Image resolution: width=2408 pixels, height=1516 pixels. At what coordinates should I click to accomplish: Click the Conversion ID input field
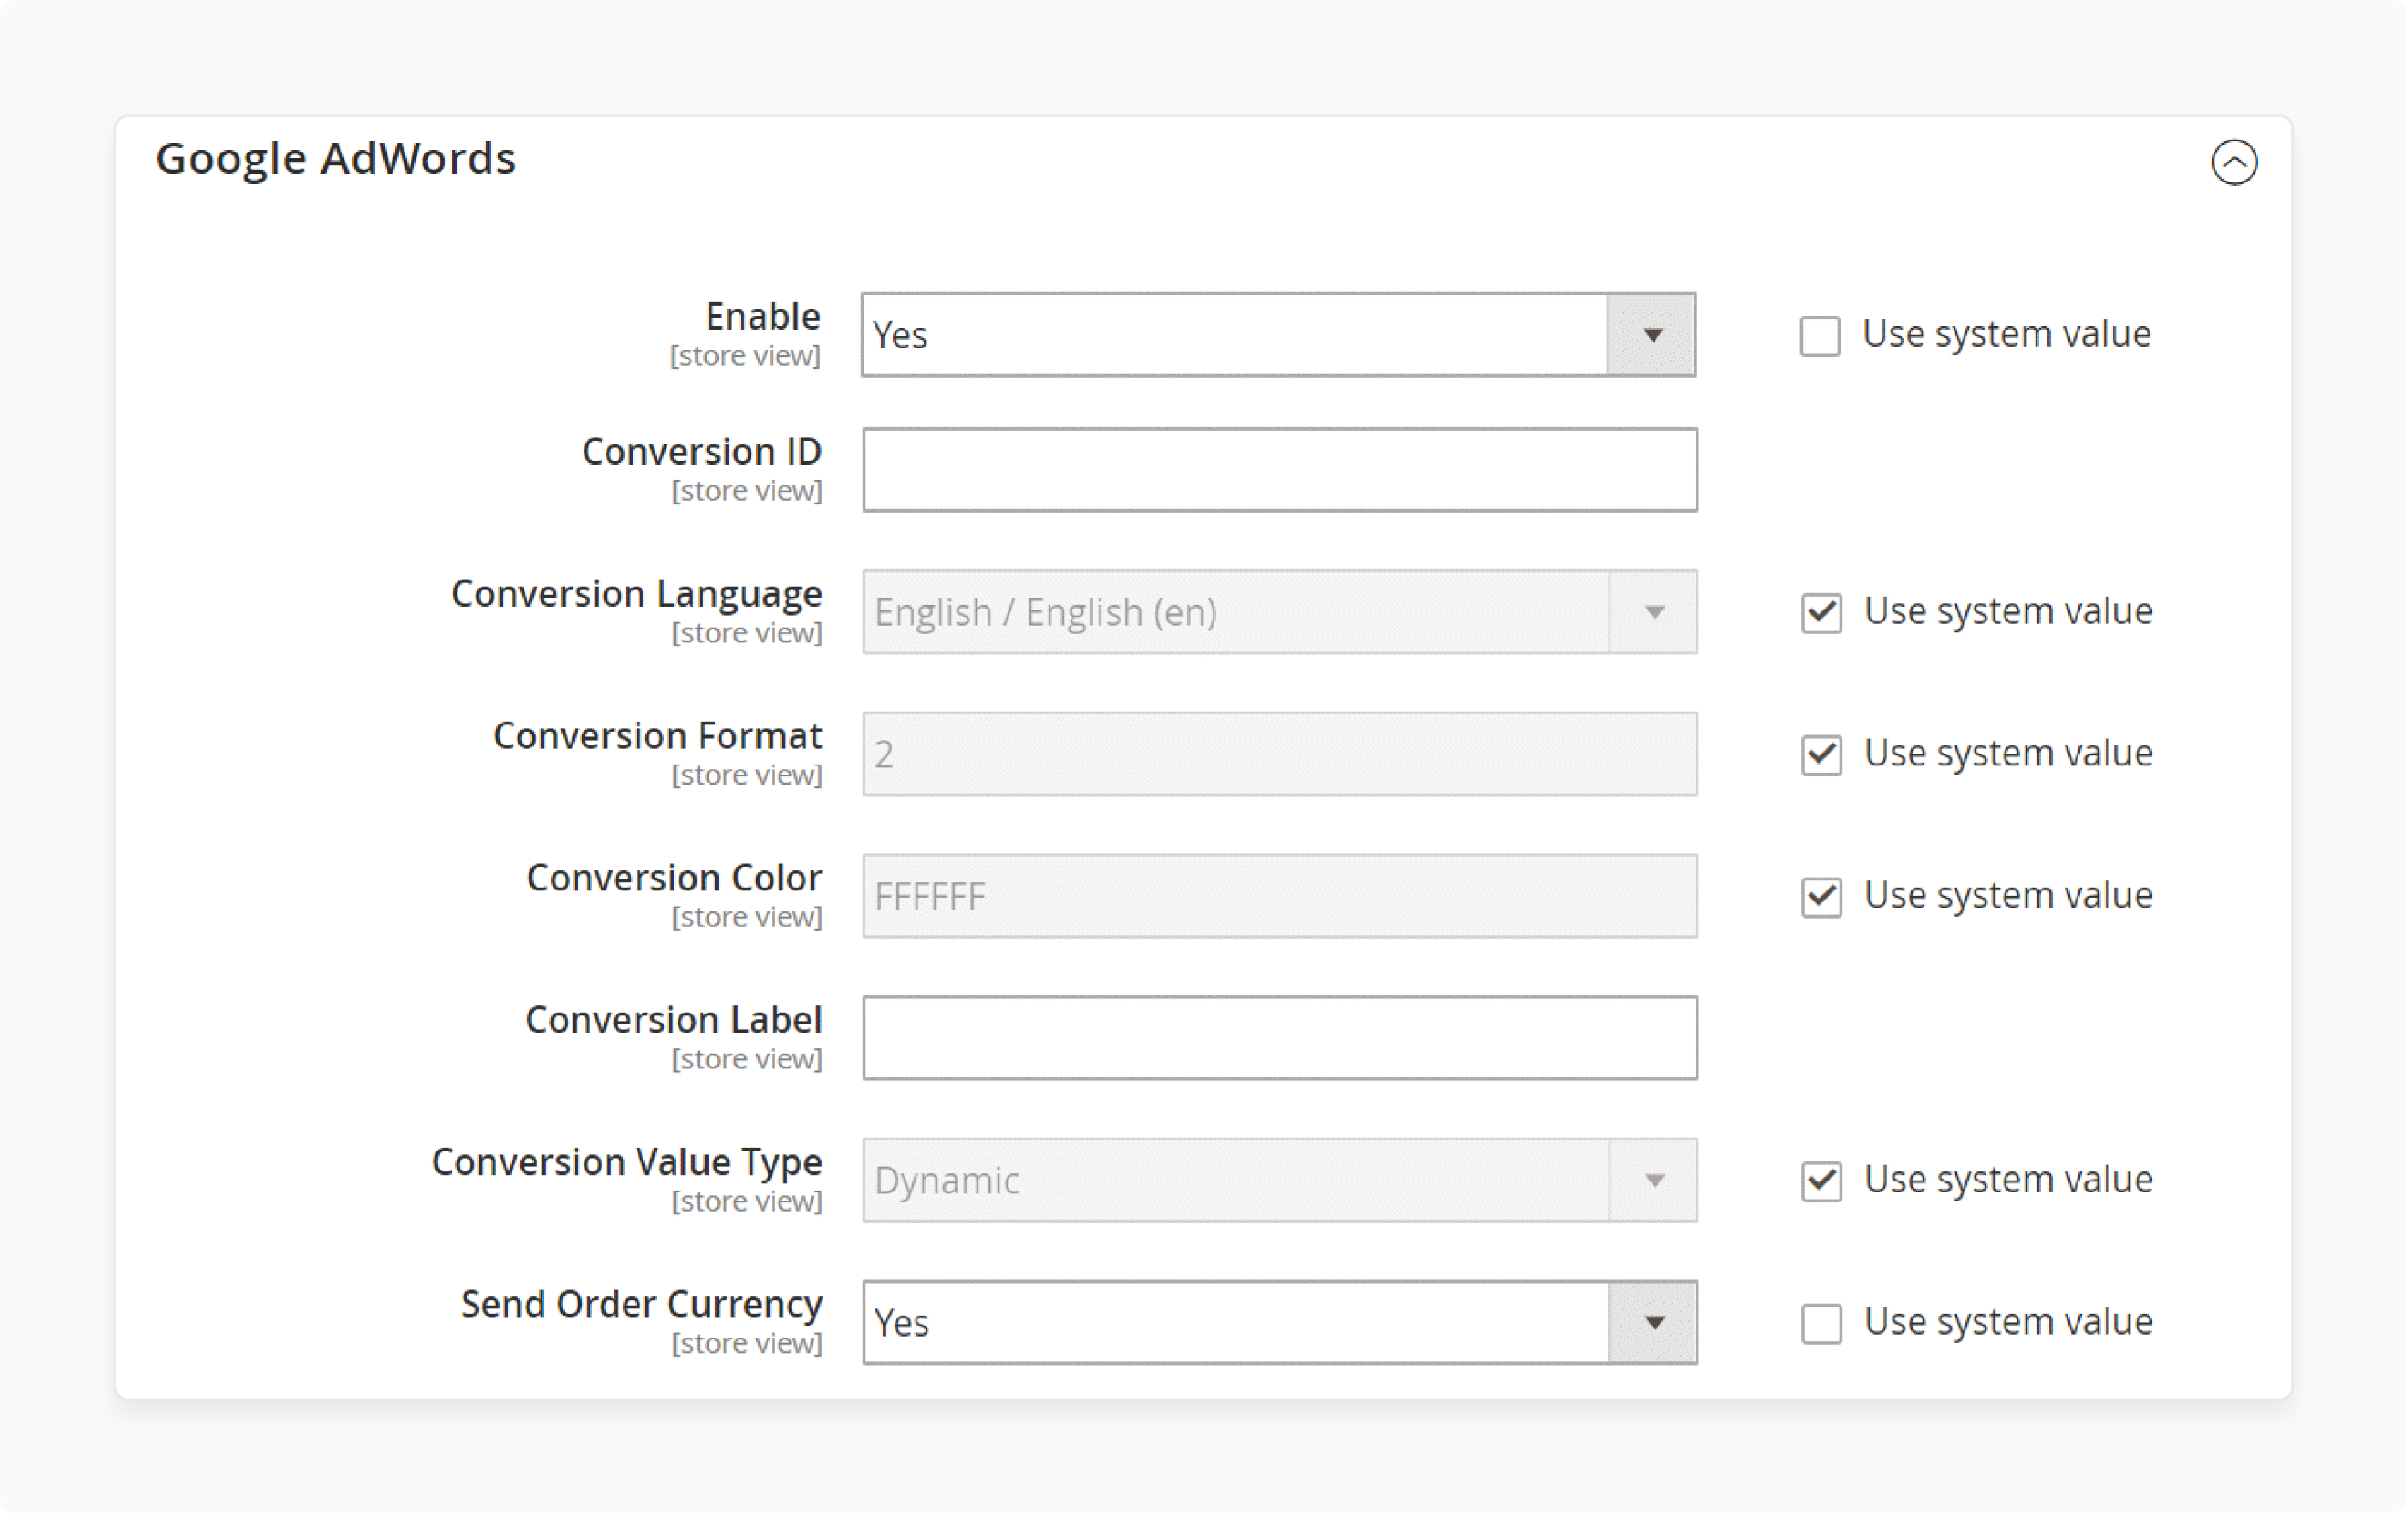1279,470
